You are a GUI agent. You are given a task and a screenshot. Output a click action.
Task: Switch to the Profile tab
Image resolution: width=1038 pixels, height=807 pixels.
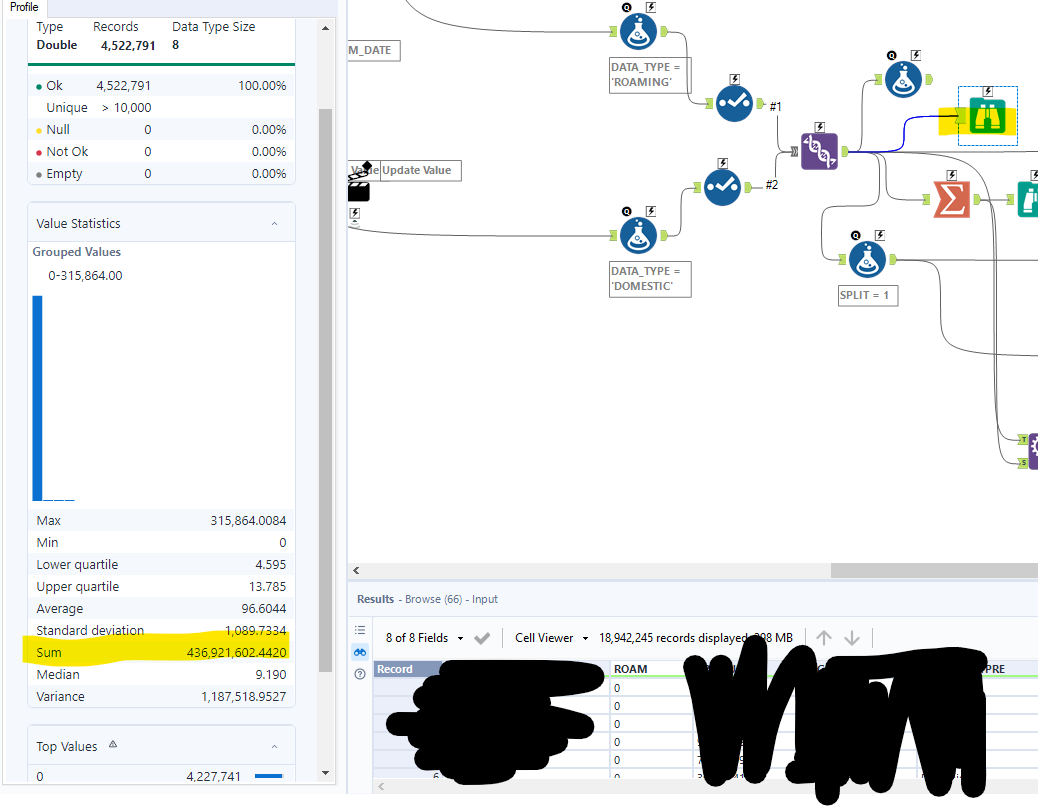[x=23, y=7]
